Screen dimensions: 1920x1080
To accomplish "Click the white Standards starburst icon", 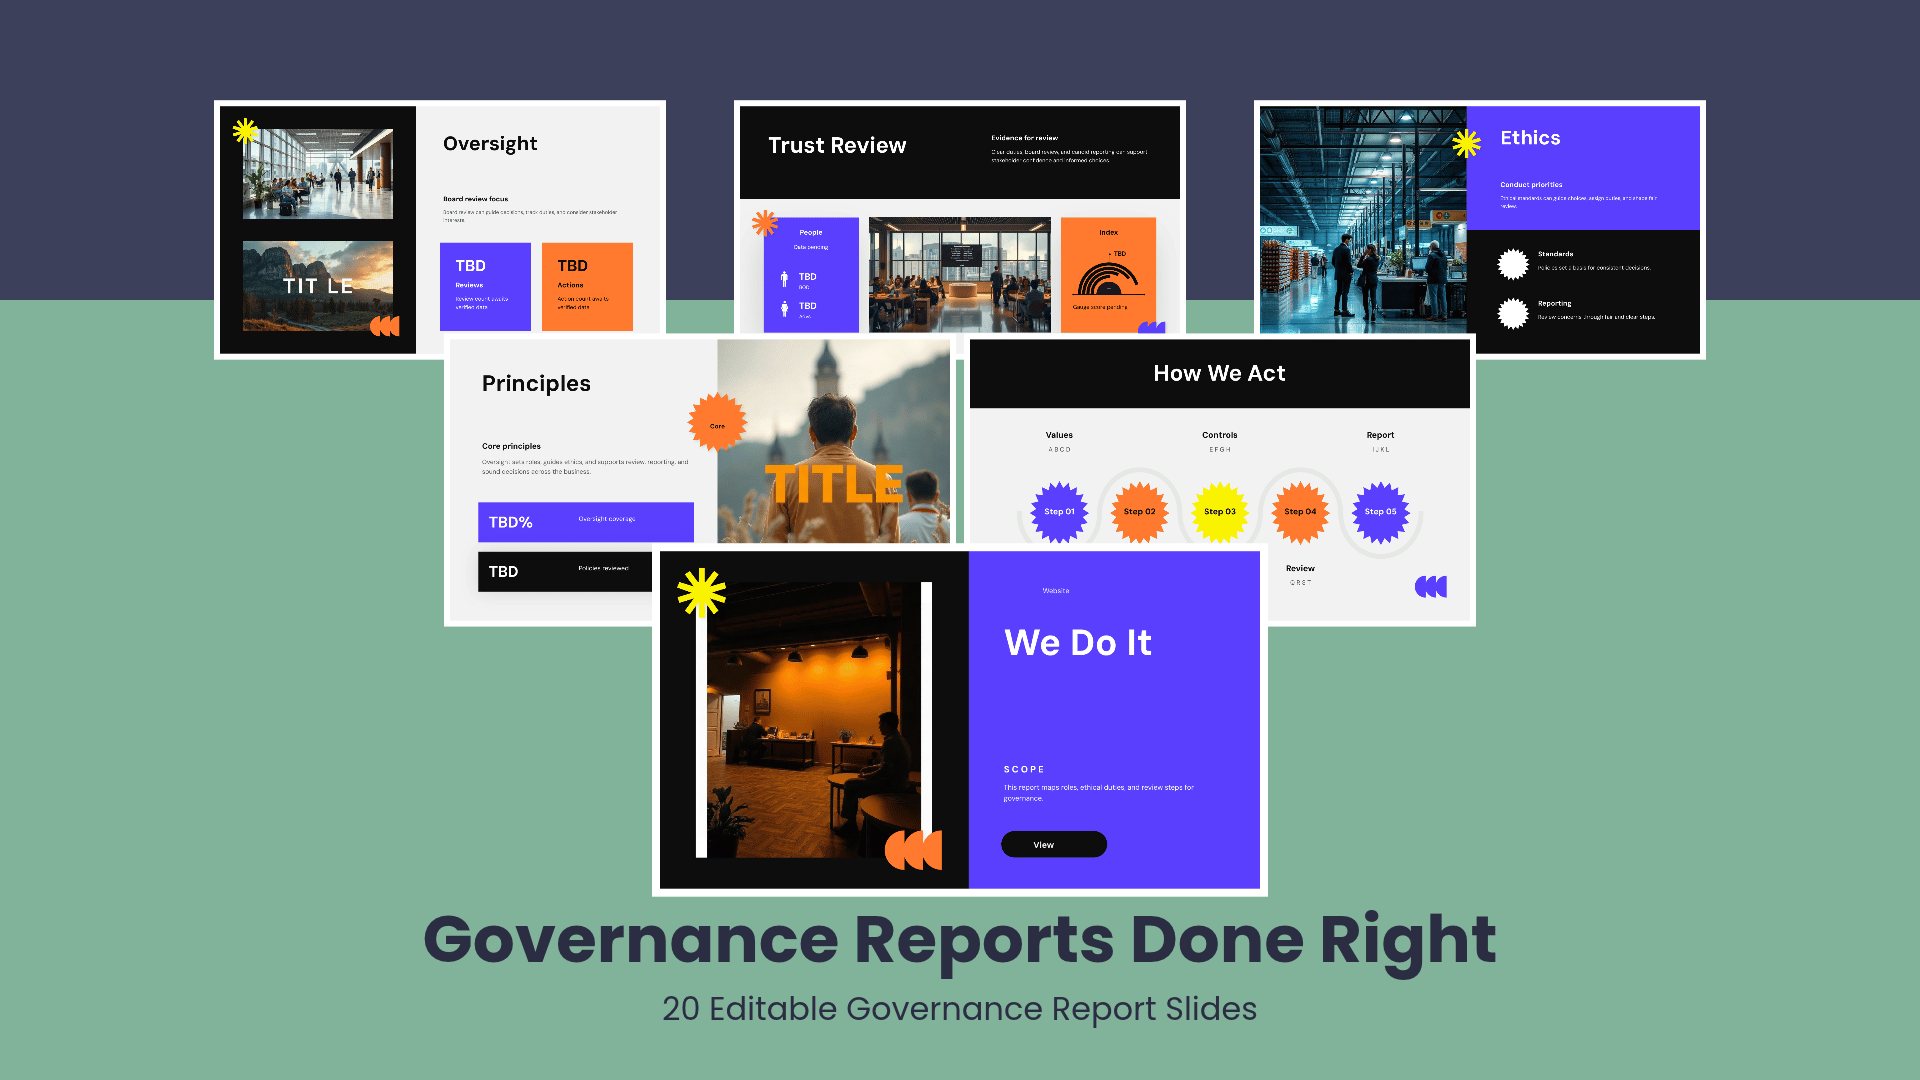I will pyautogui.click(x=1513, y=264).
